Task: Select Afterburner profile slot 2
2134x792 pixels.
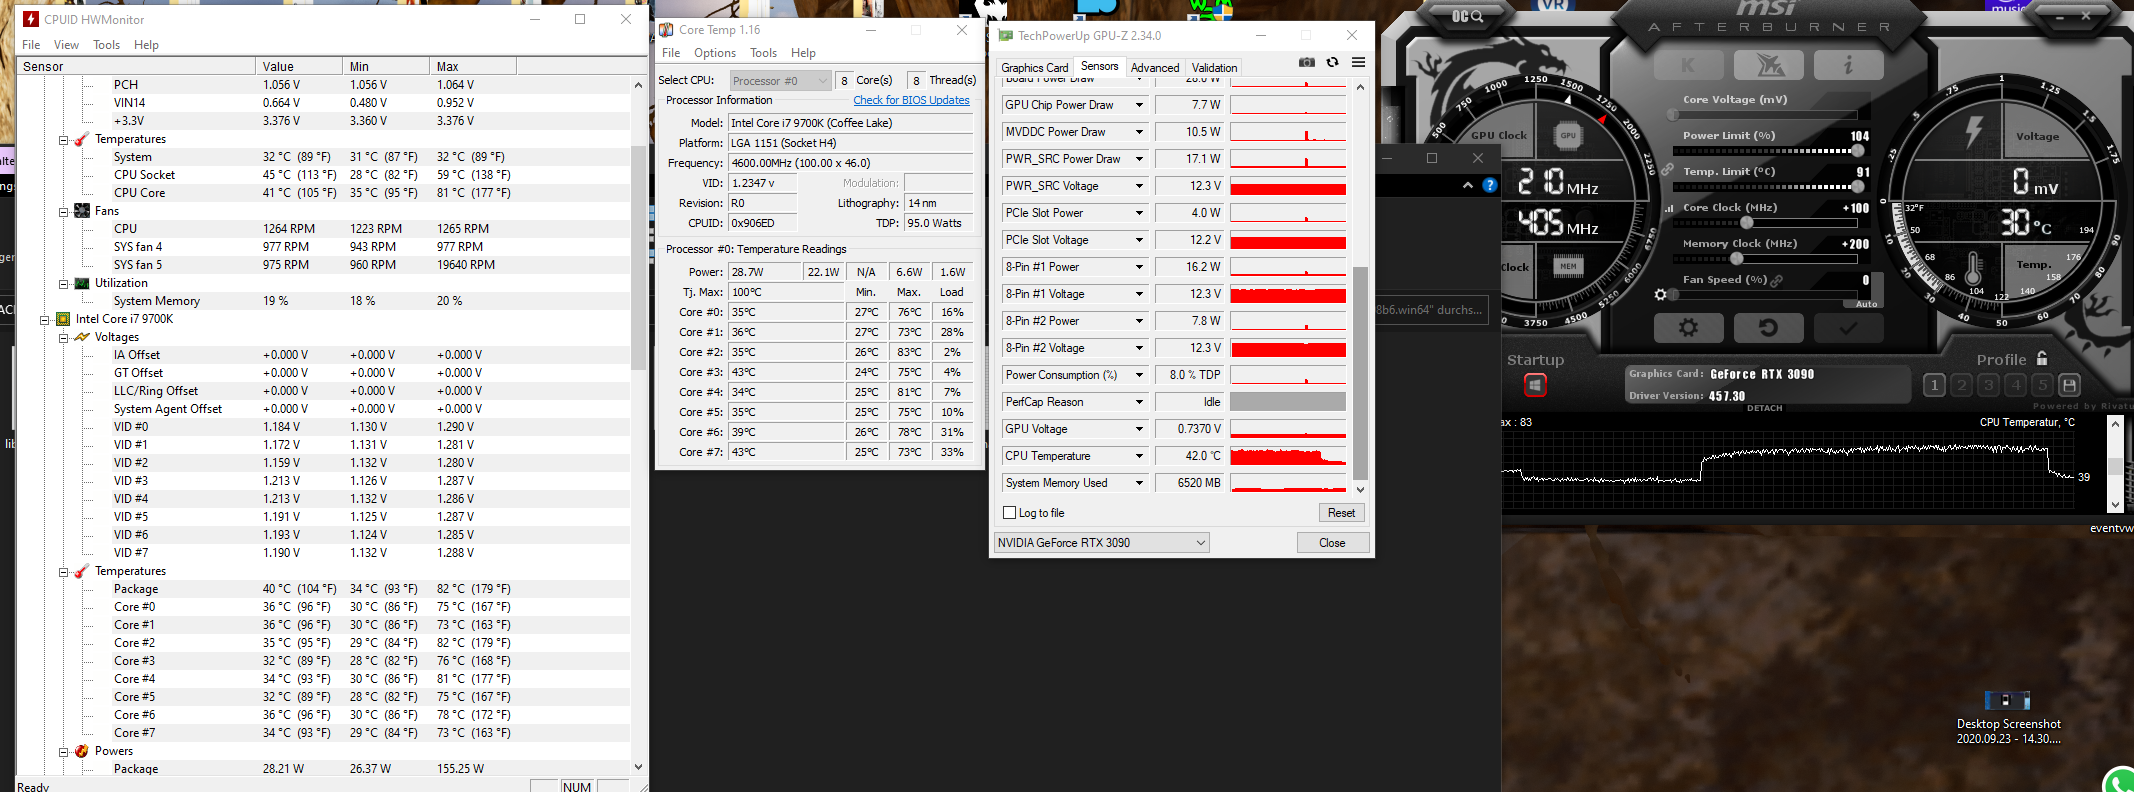Action: pos(1961,385)
